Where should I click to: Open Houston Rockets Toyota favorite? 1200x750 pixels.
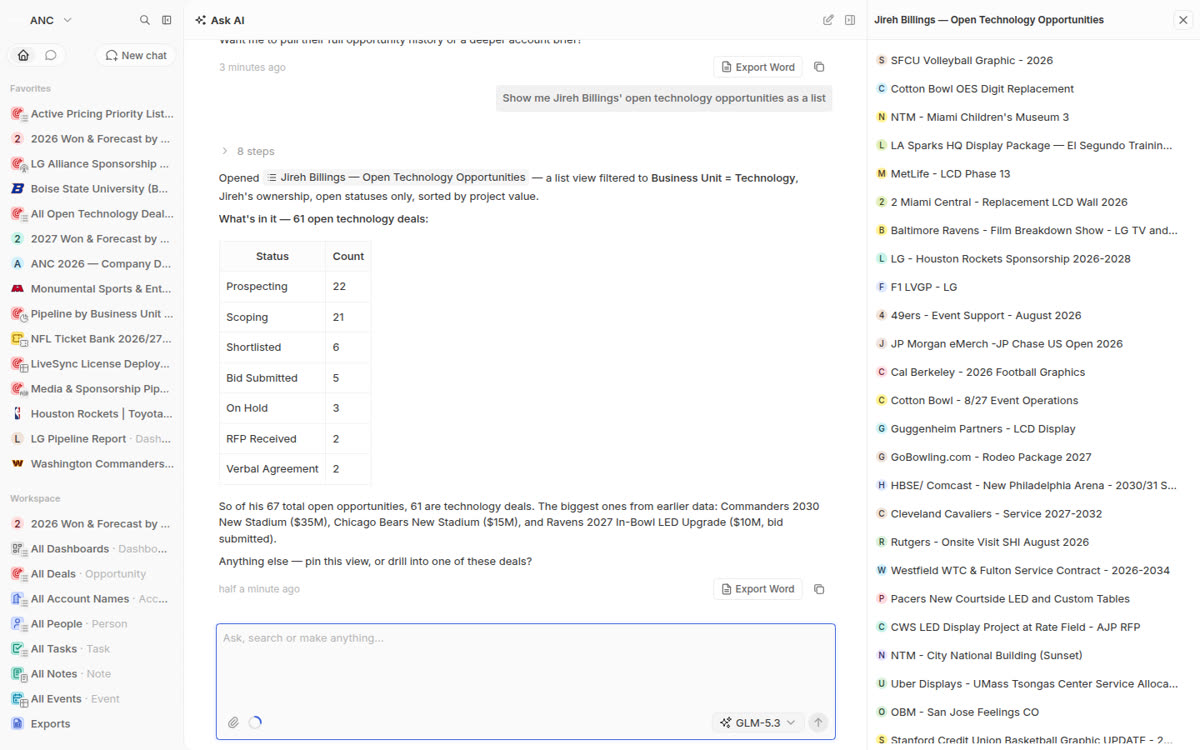(x=92, y=414)
